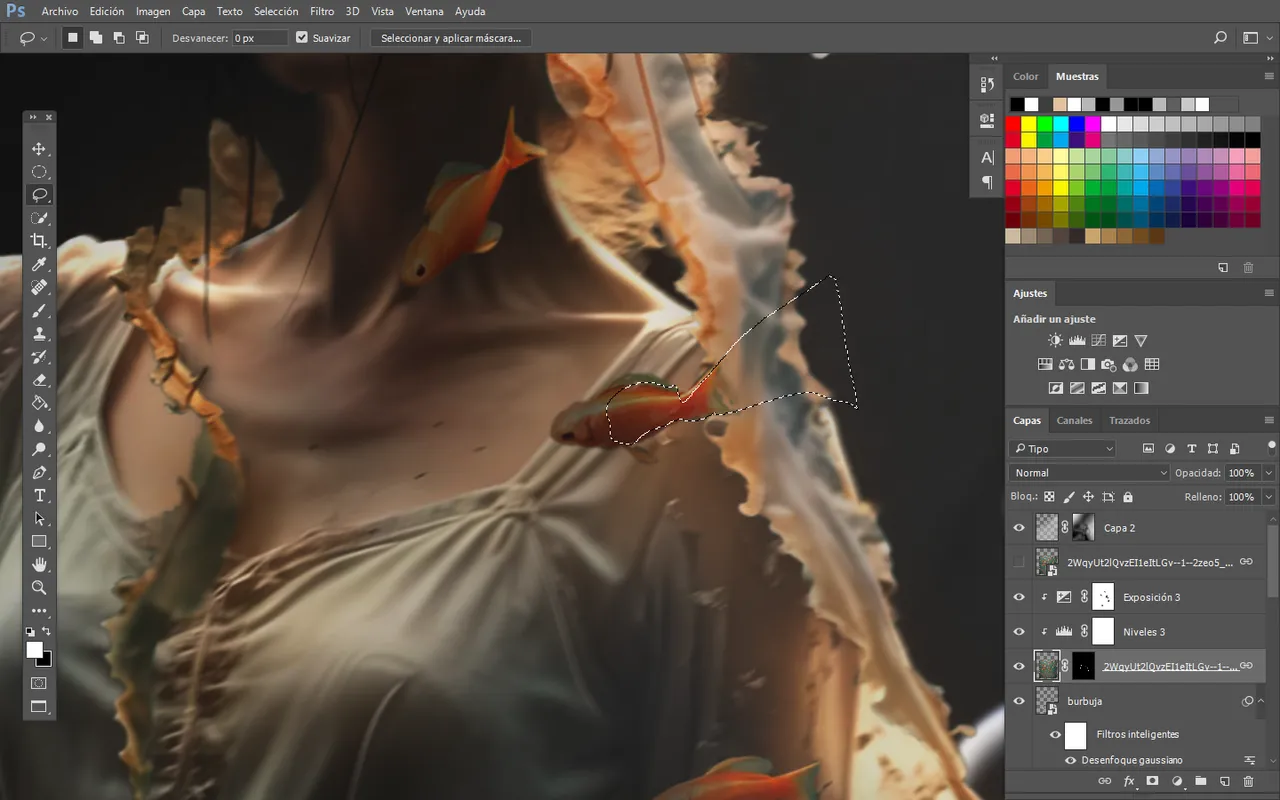Collapse the burbuja layer smart filters
The width and height of the screenshot is (1280, 800).
(1261, 701)
